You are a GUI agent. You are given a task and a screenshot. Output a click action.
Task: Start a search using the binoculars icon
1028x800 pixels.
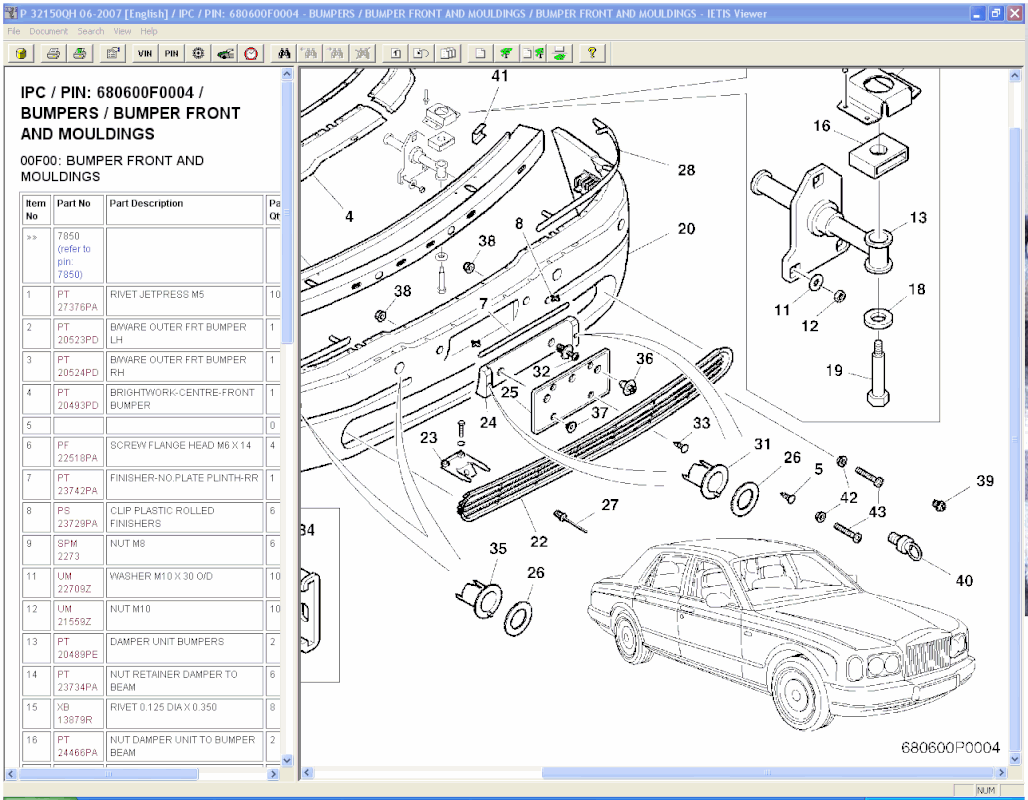[285, 53]
